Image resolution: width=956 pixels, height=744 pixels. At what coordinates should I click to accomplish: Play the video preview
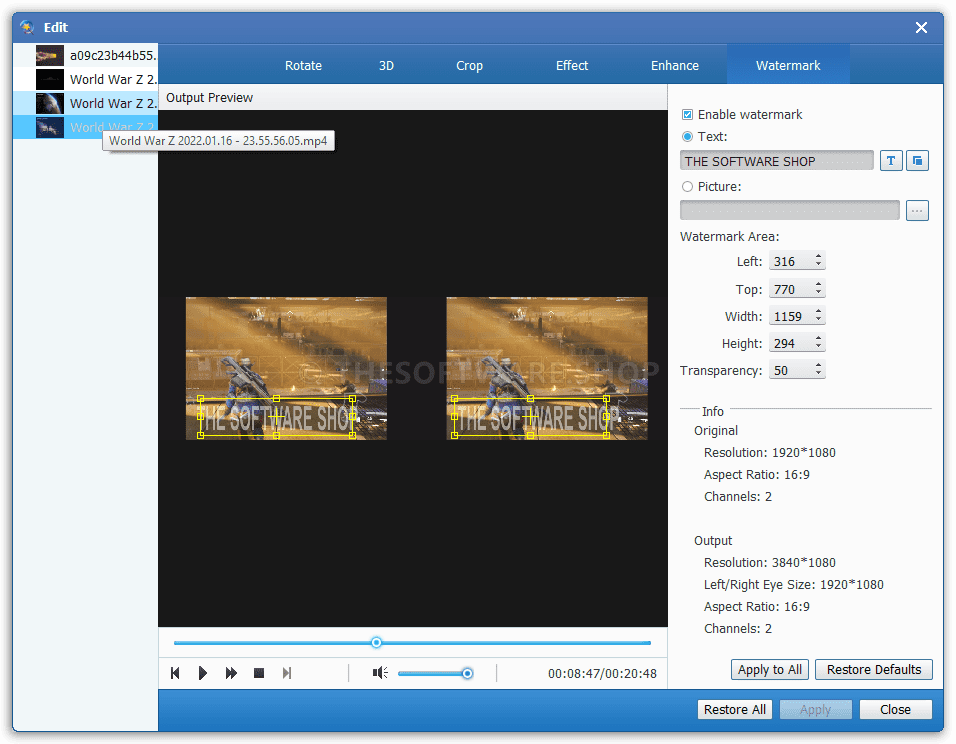coord(202,673)
